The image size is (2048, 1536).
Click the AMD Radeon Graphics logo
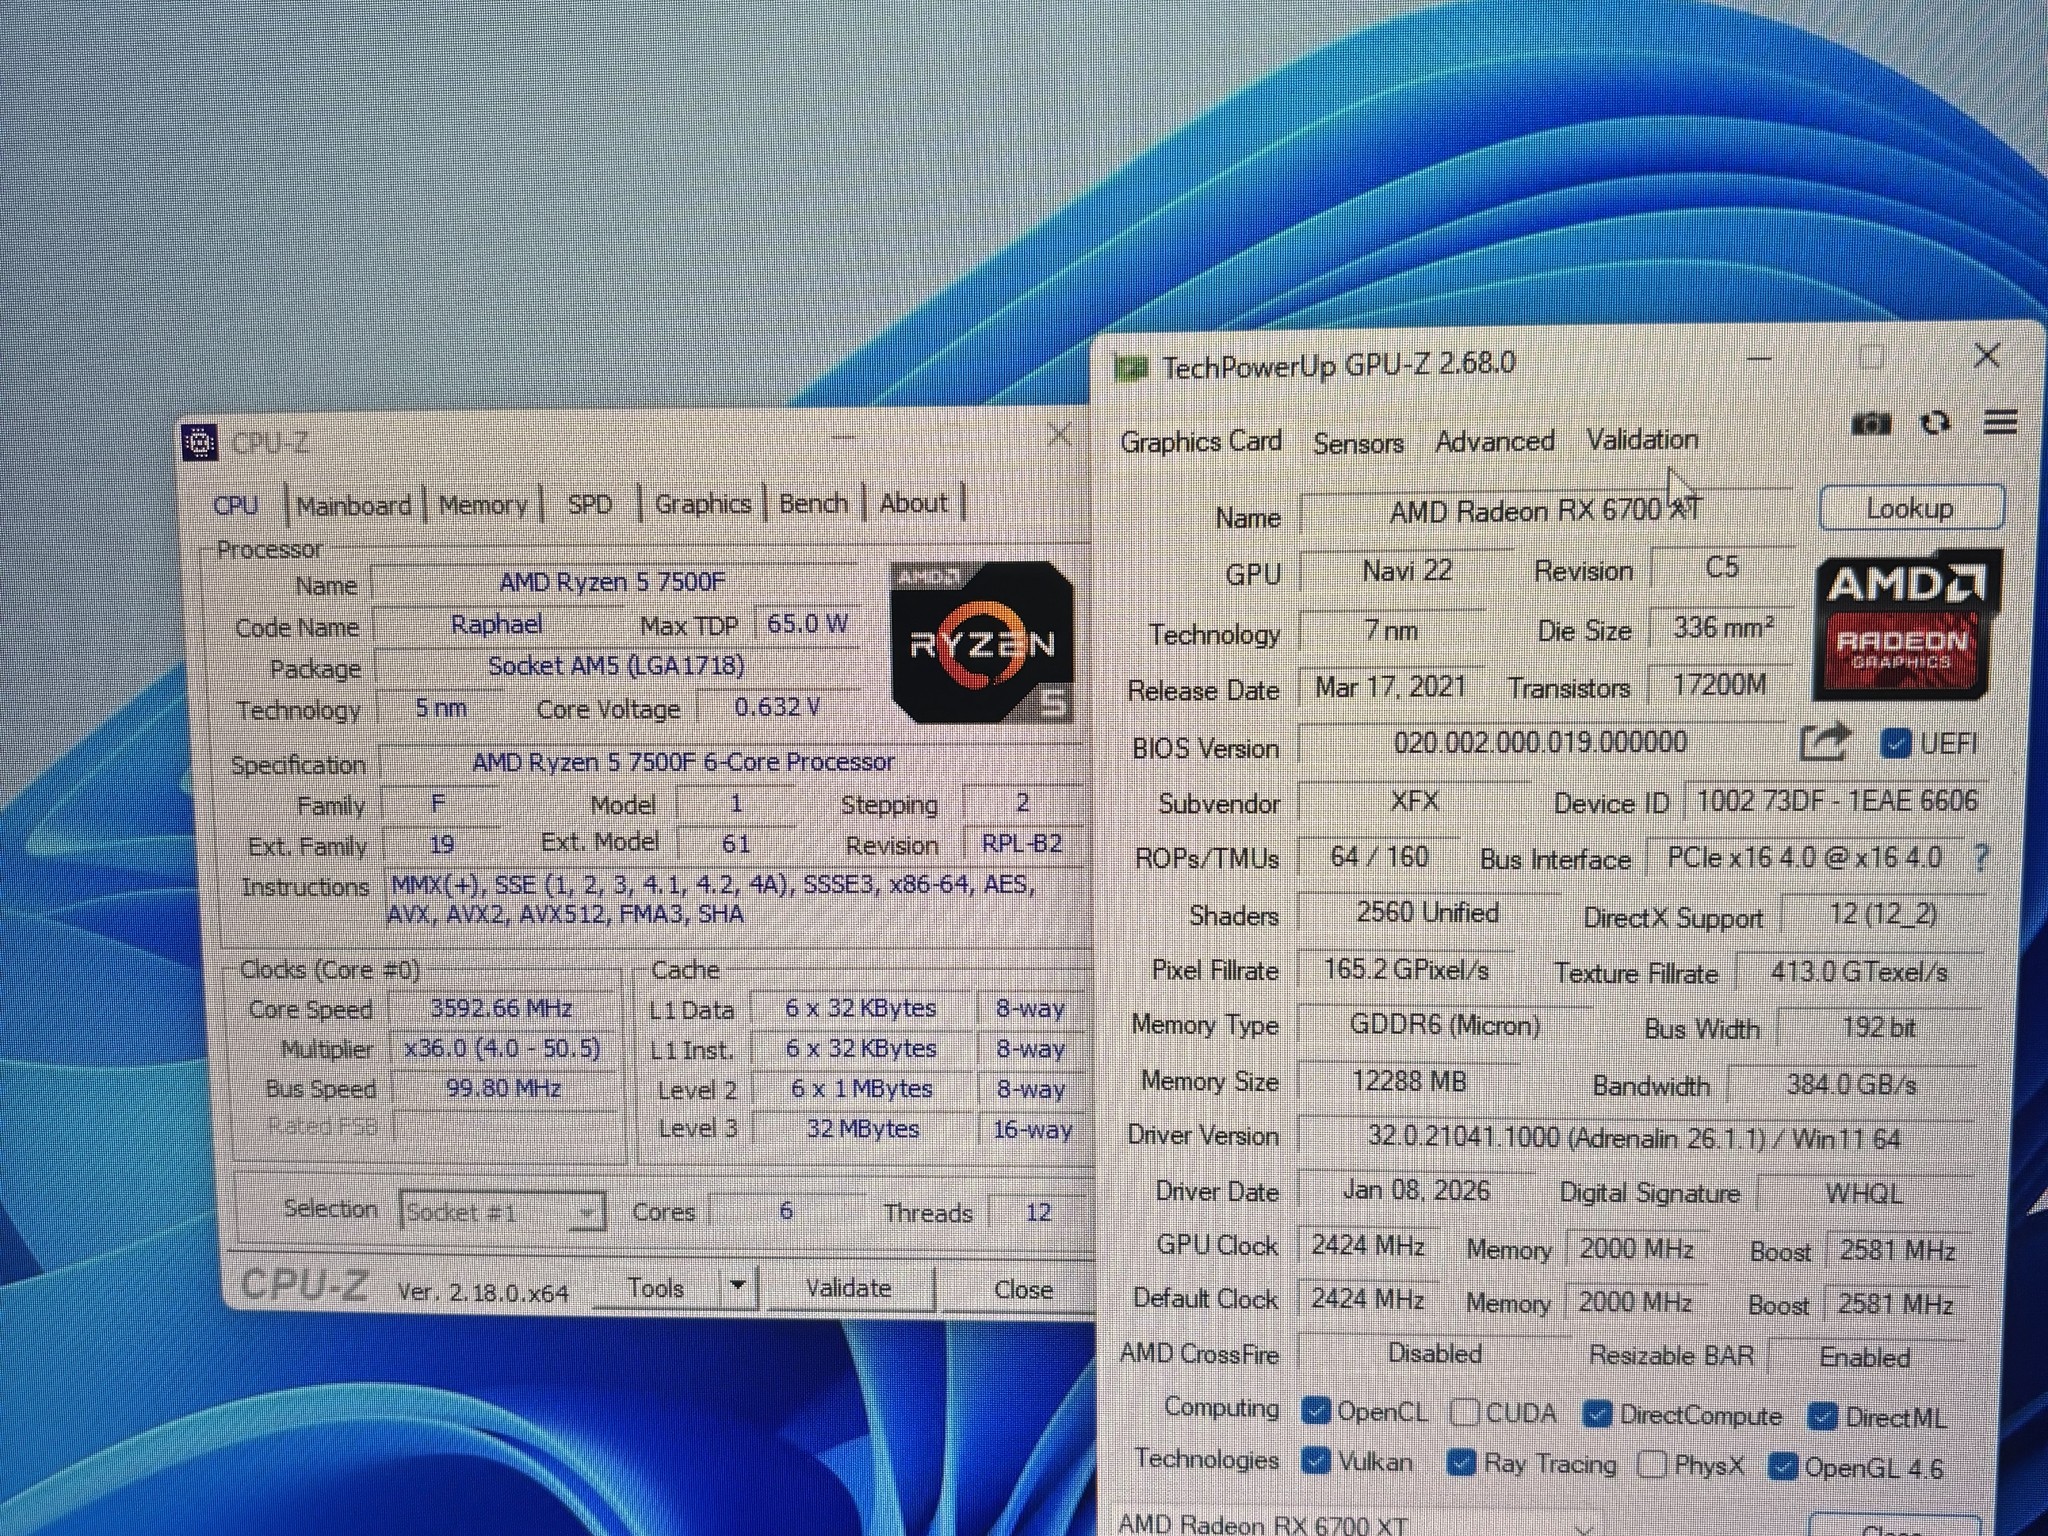(x=1907, y=627)
